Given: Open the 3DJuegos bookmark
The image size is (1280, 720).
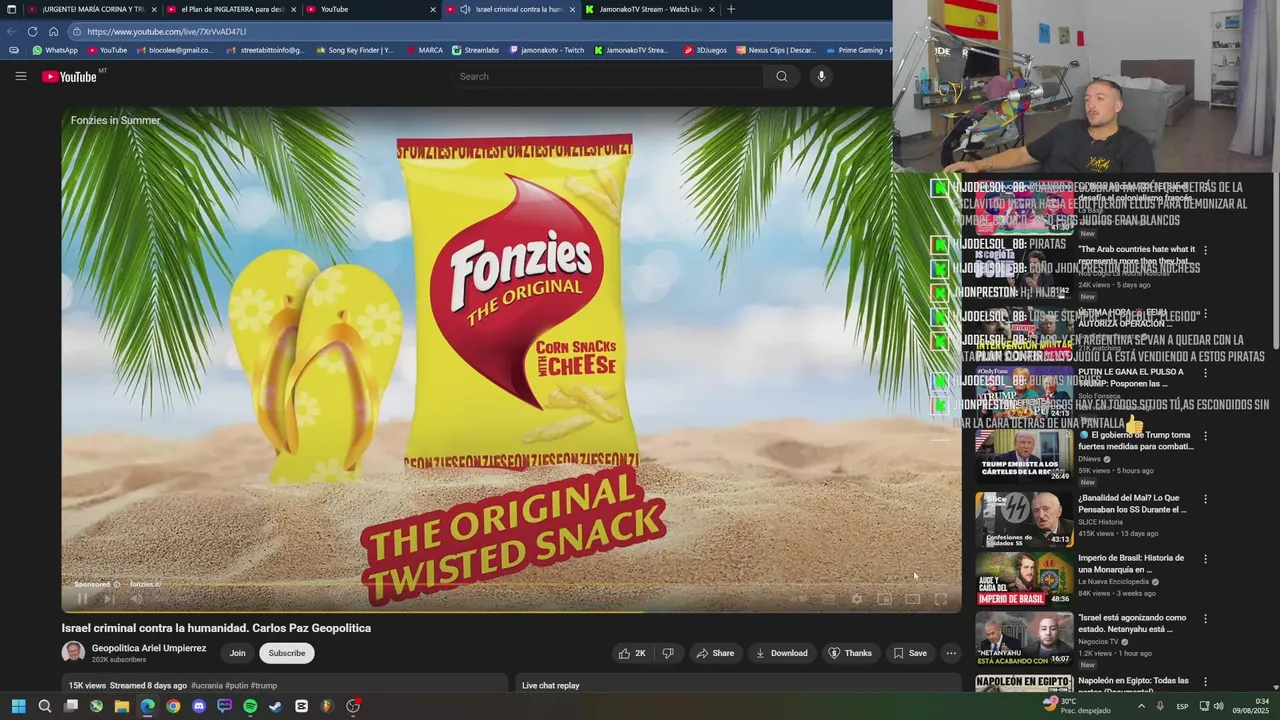Looking at the screenshot, I should (x=705, y=50).
